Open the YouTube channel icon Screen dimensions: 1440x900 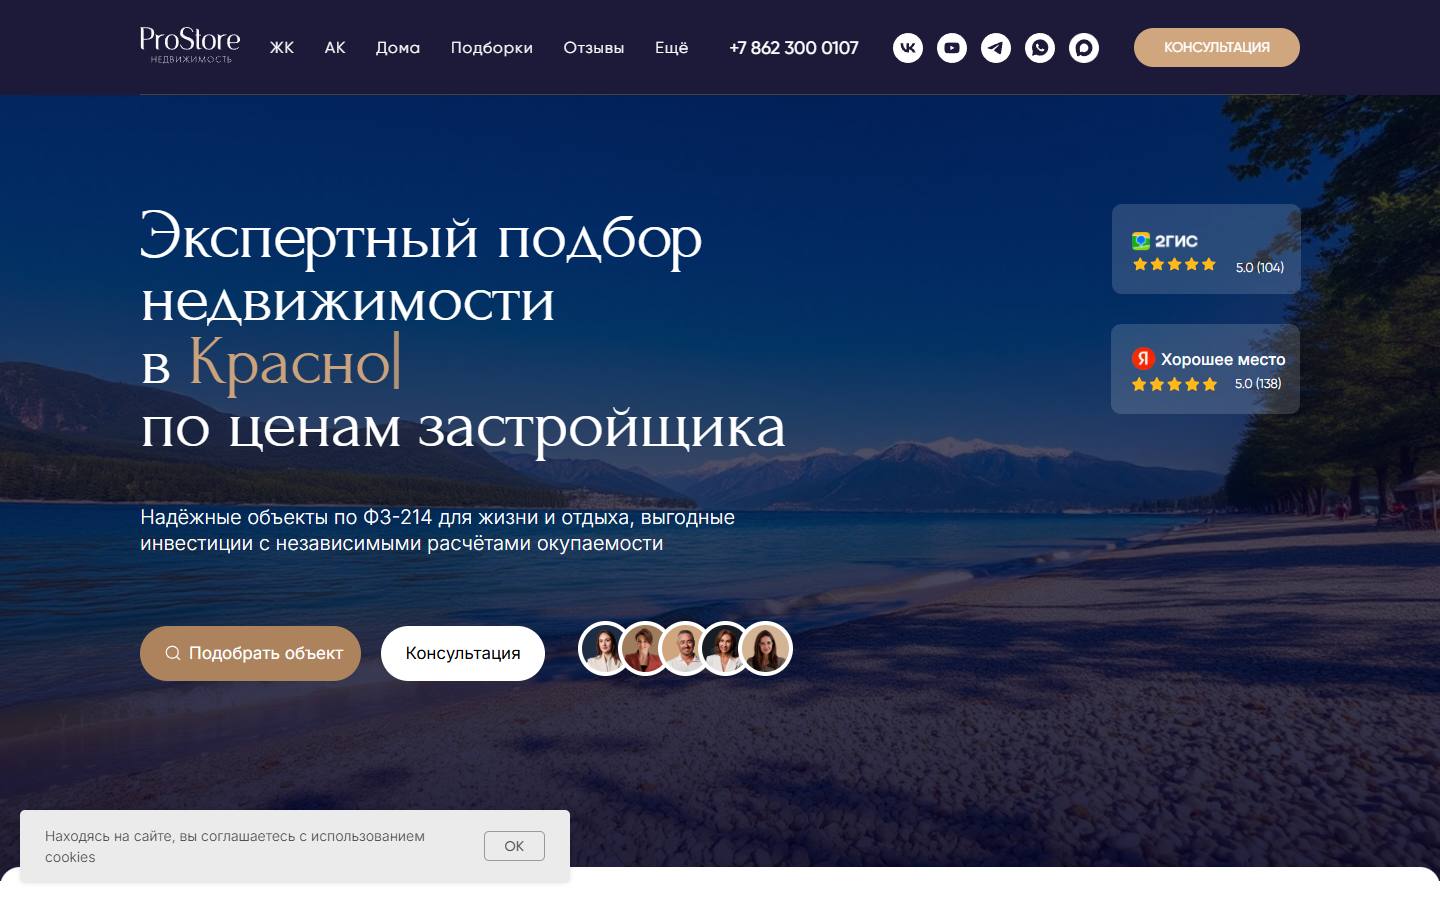pyautogui.click(x=952, y=48)
